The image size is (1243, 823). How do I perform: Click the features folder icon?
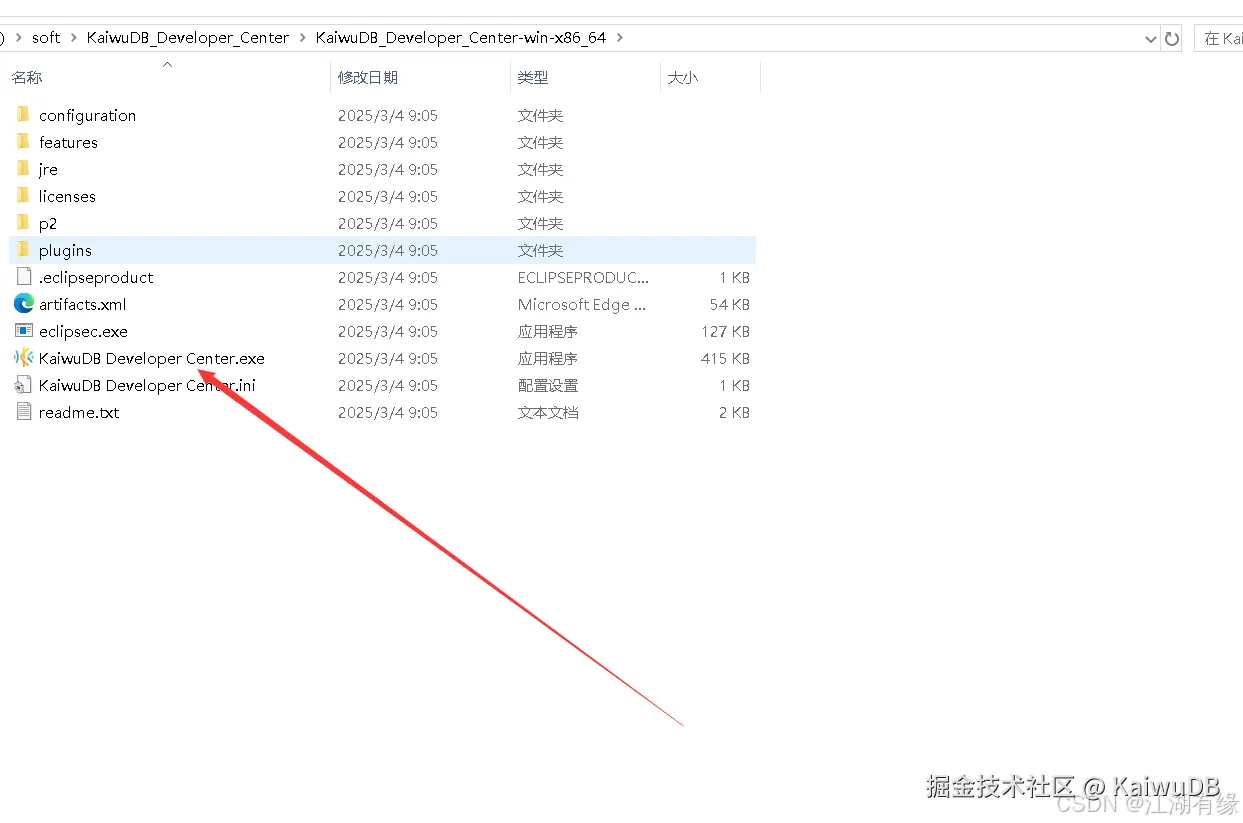point(24,142)
